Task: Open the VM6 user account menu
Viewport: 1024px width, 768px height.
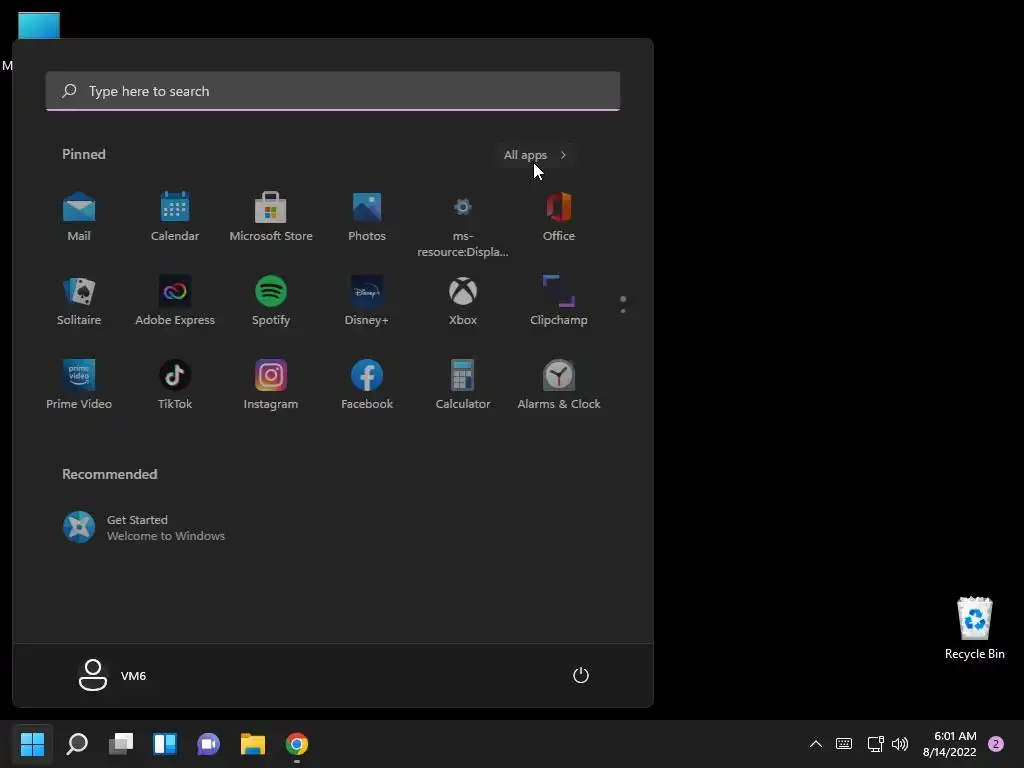Action: pyautogui.click(x=112, y=675)
